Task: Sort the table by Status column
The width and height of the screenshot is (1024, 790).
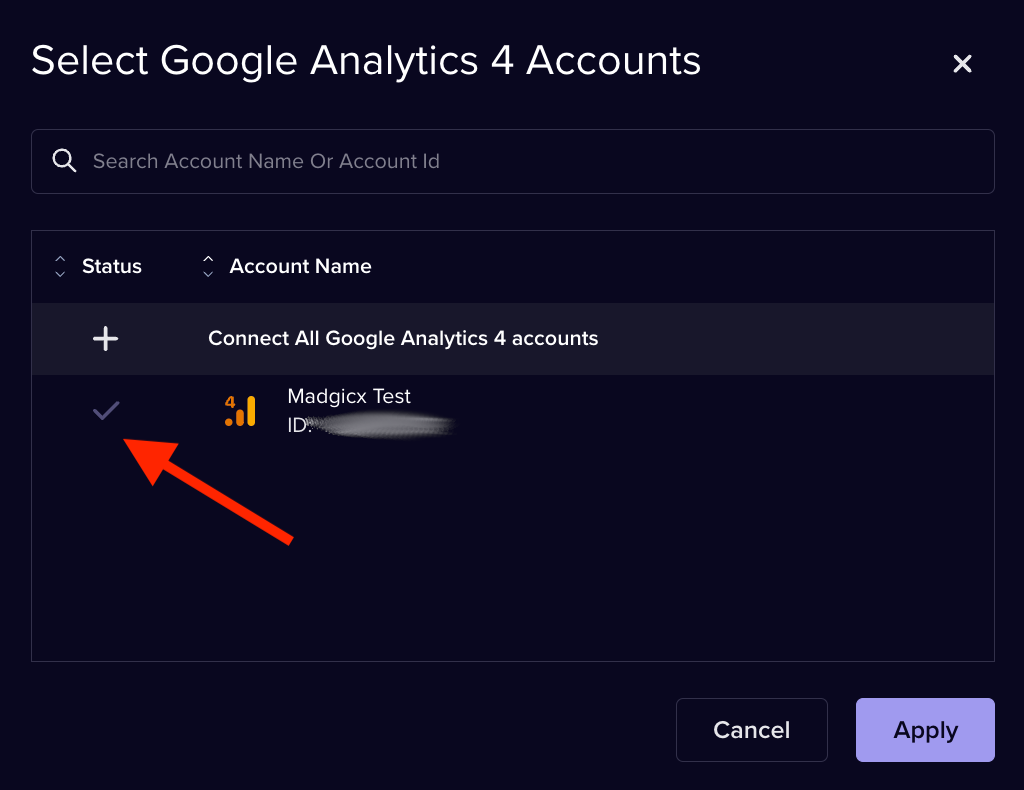Action: click(x=60, y=266)
